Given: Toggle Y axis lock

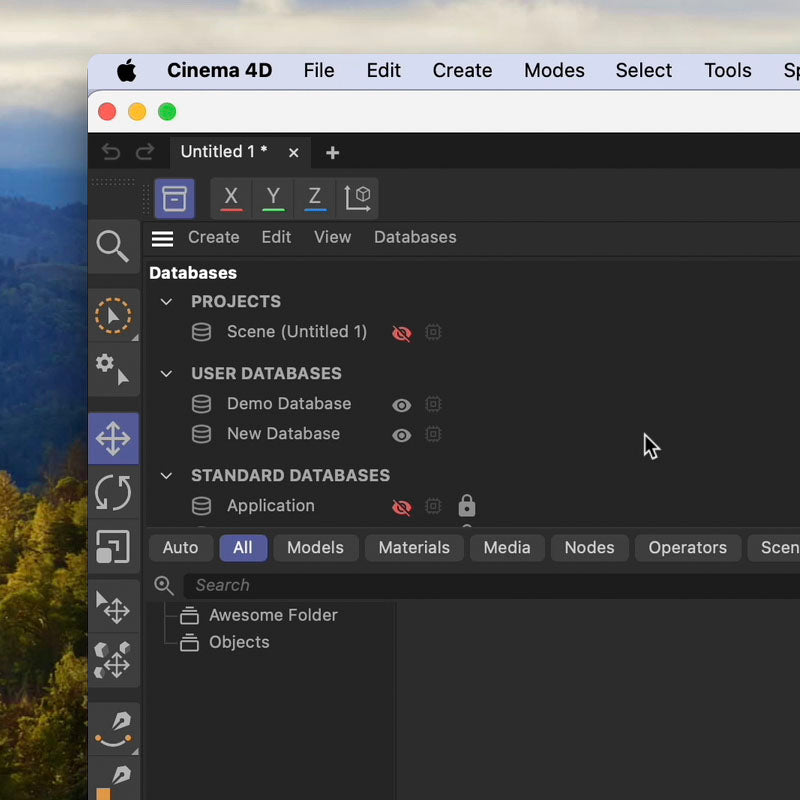Looking at the screenshot, I should coord(273,198).
